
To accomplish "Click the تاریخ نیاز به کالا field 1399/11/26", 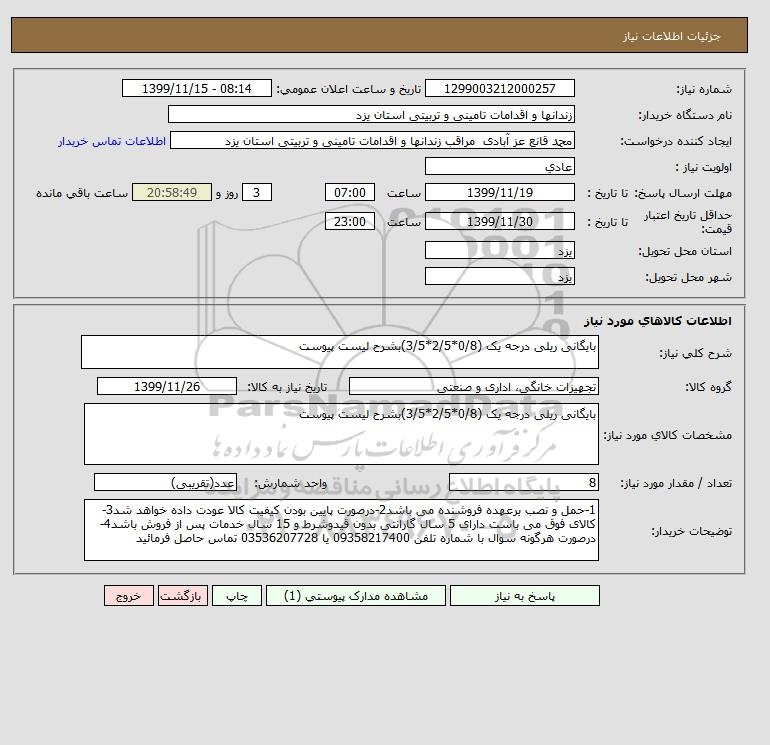I will point(167,386).
